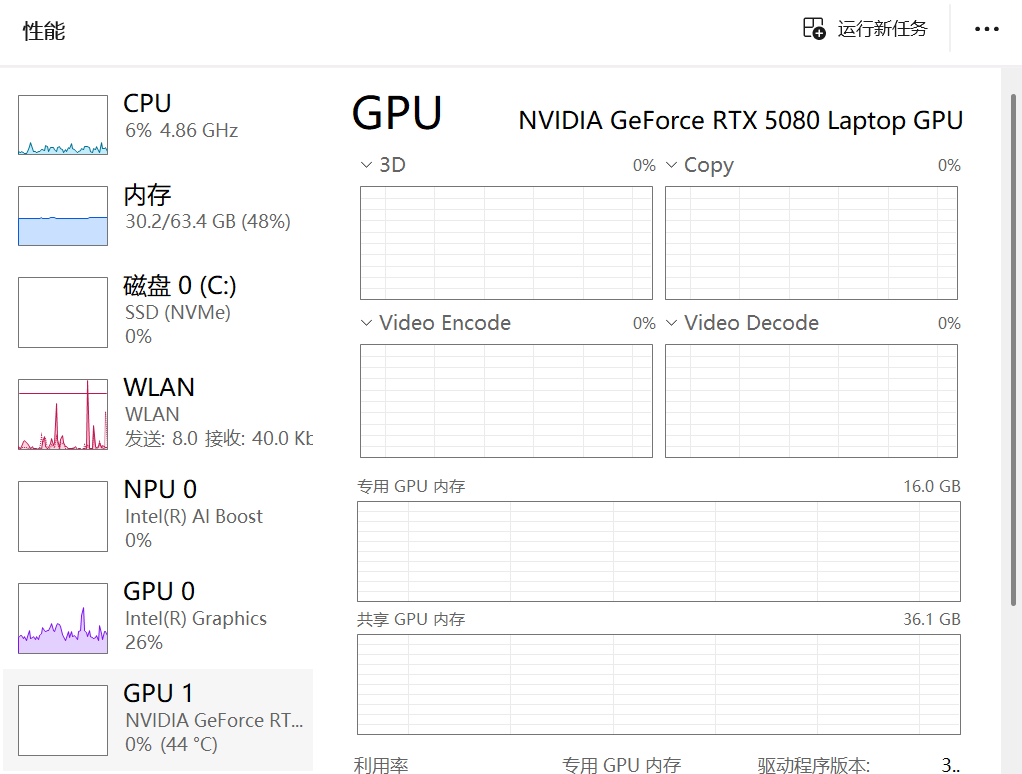Expand the 3D engine dropdown chevron
The height and width of the screenshot is (774, 1022).
point(366,165)
